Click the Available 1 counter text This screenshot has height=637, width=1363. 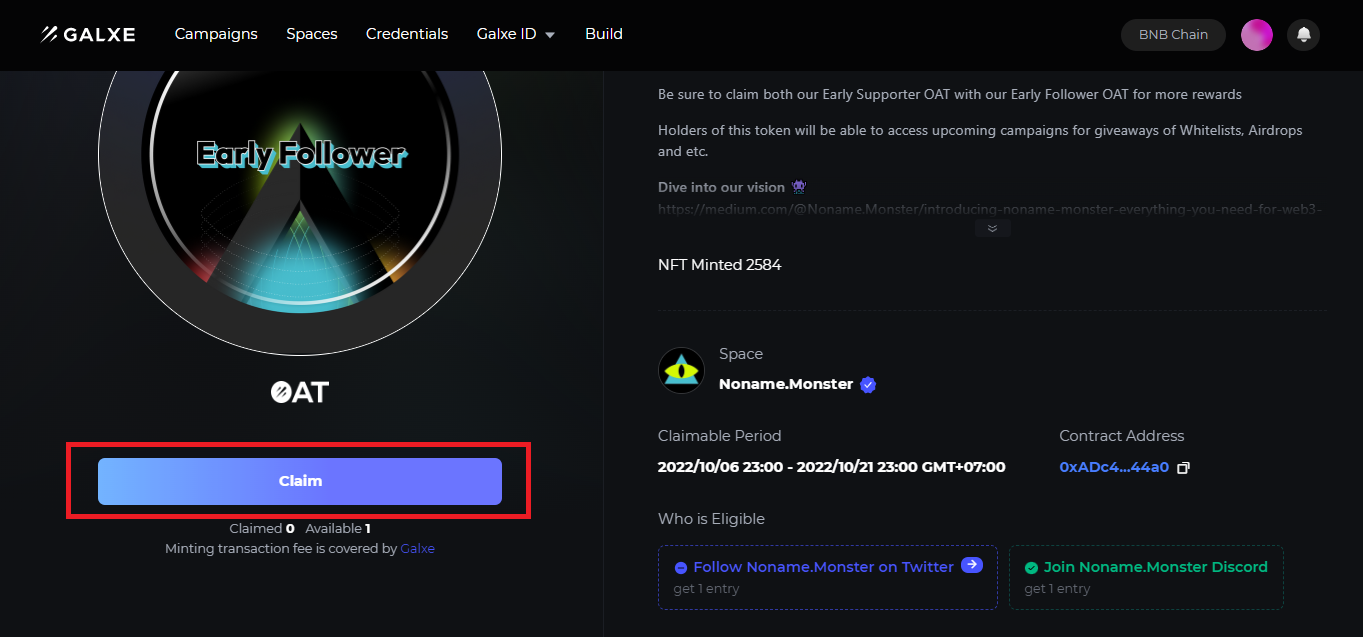(x=338, y=529)
